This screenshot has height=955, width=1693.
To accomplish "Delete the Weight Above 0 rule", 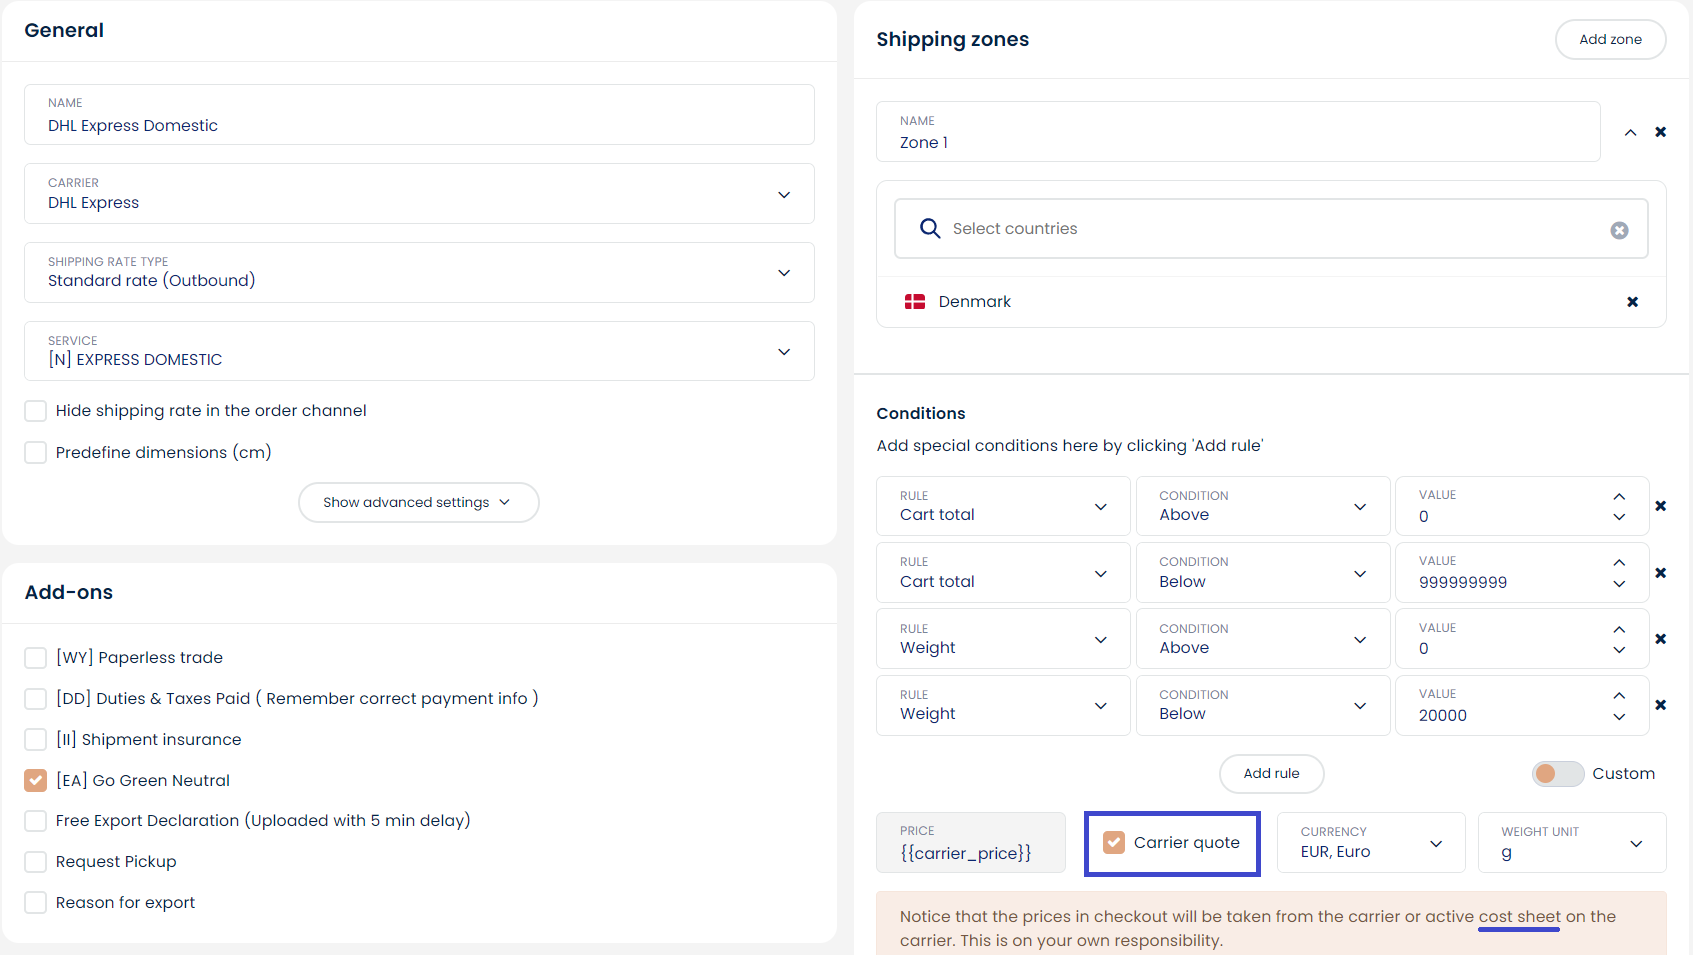I will pyautogui.click(x=1660, y=639).
